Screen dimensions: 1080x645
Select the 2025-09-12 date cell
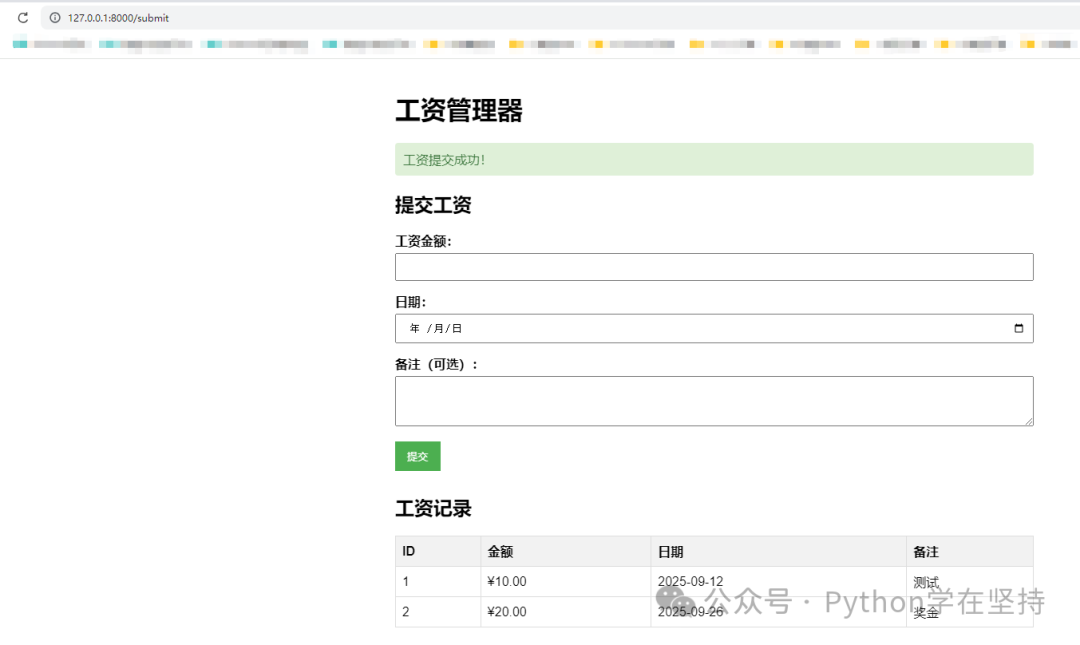(778, 582)
